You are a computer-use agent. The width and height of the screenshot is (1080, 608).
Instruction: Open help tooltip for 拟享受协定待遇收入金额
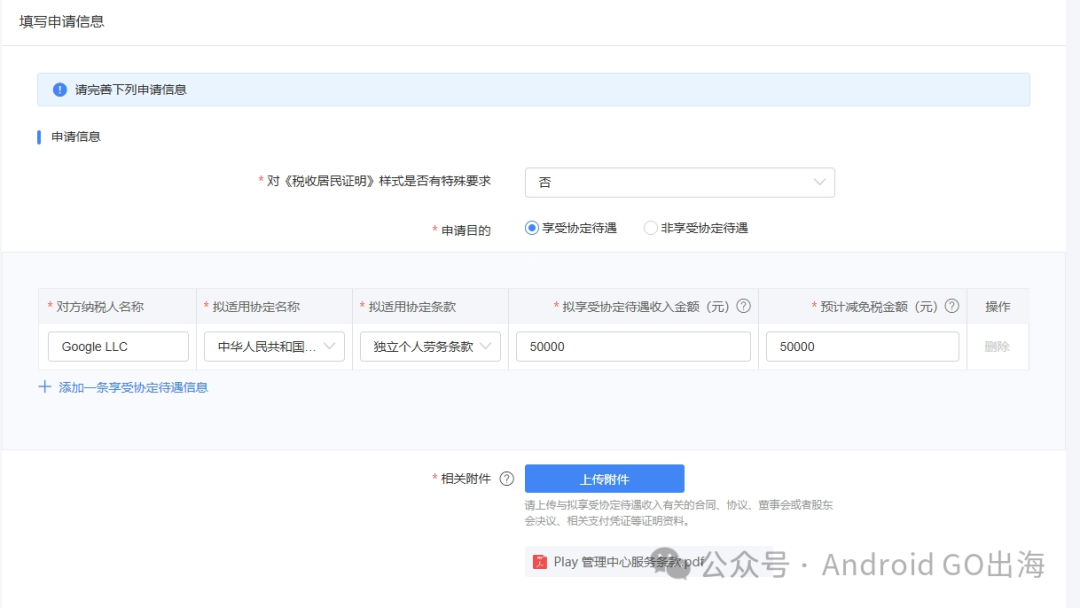click(743, 306)
